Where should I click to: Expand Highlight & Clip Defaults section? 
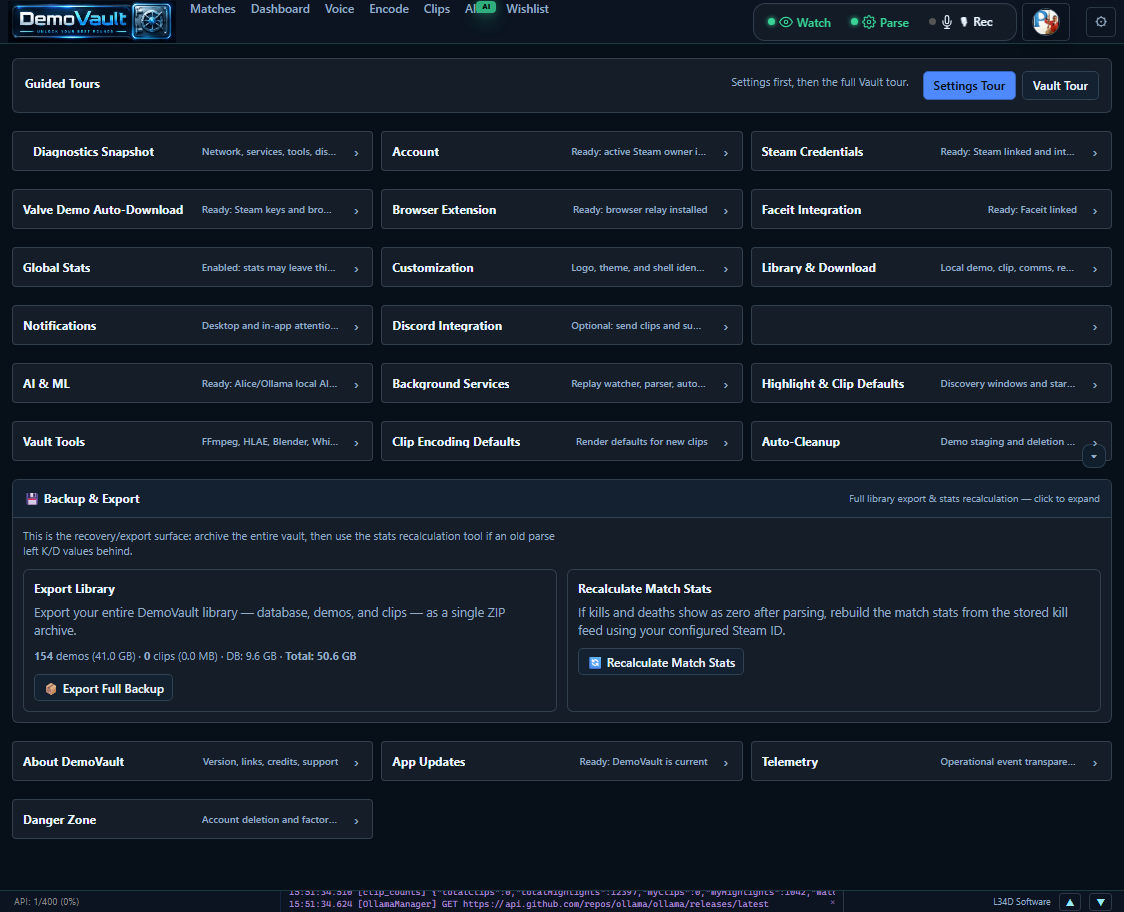pyautogui.click(x=930, y=384)
